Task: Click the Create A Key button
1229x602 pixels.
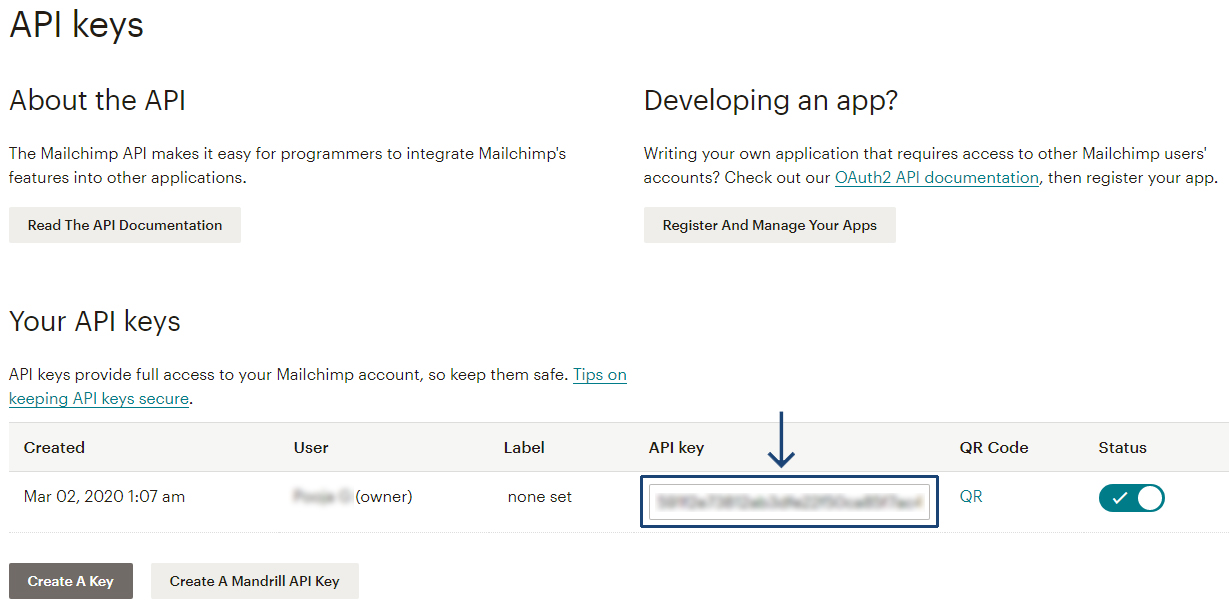Action: point(71,581)
